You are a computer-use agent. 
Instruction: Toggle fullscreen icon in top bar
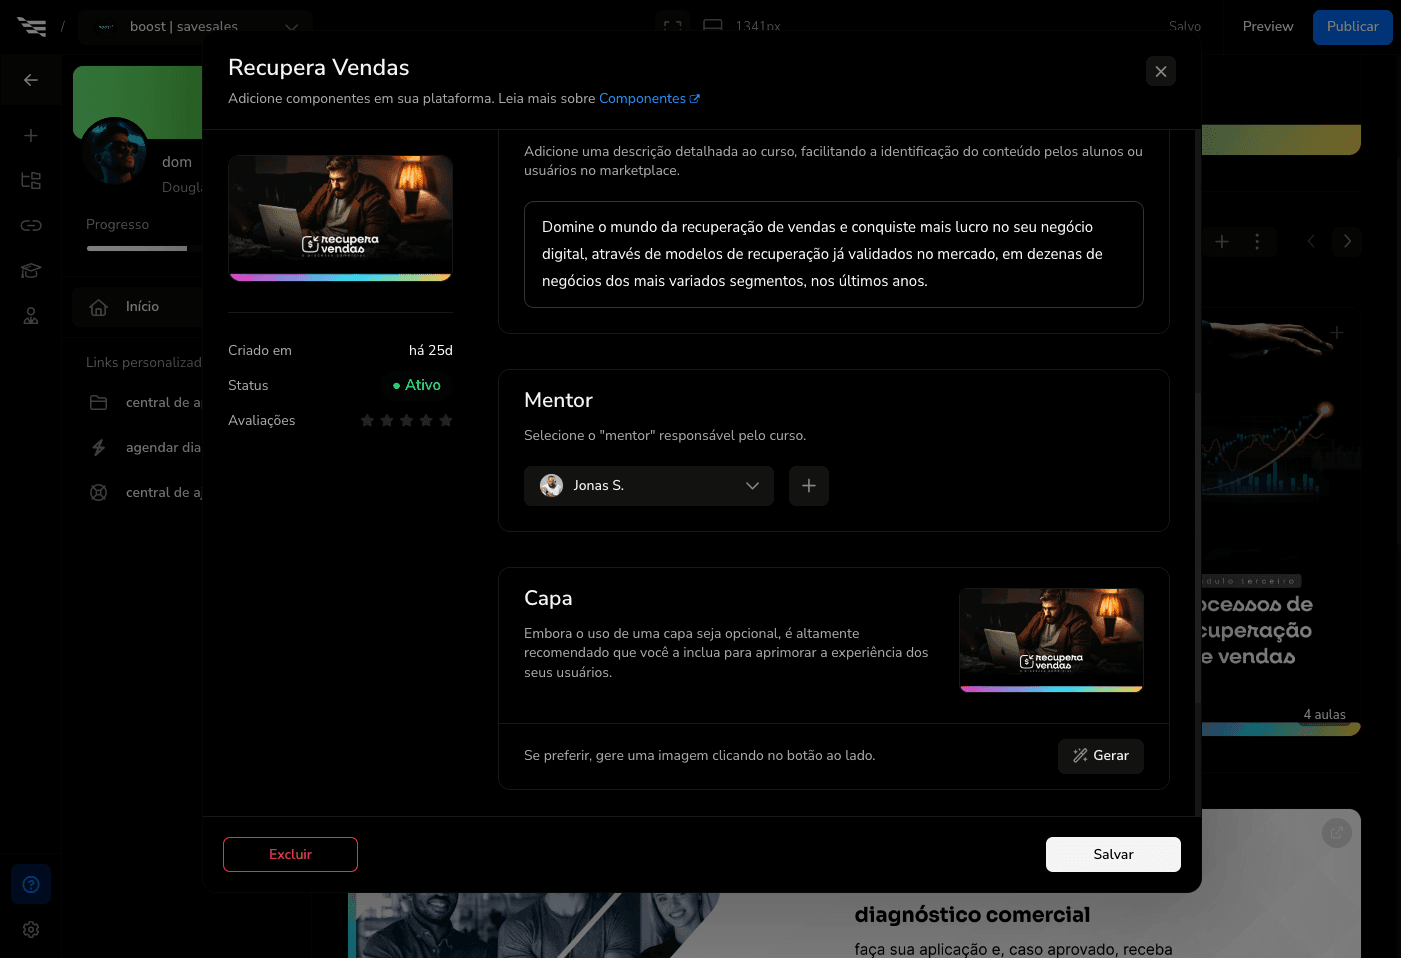pyautogui.click(x=673, y=26)
